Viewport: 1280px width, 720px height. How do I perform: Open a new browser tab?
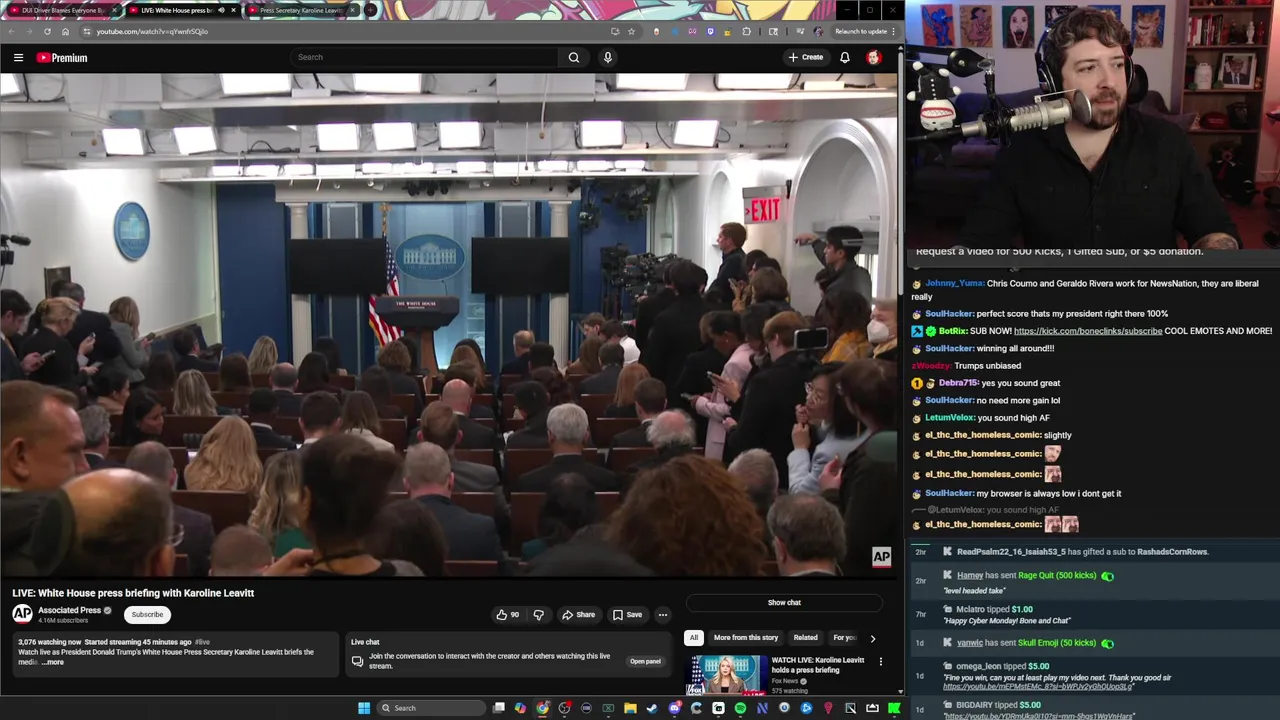point(370,10)
